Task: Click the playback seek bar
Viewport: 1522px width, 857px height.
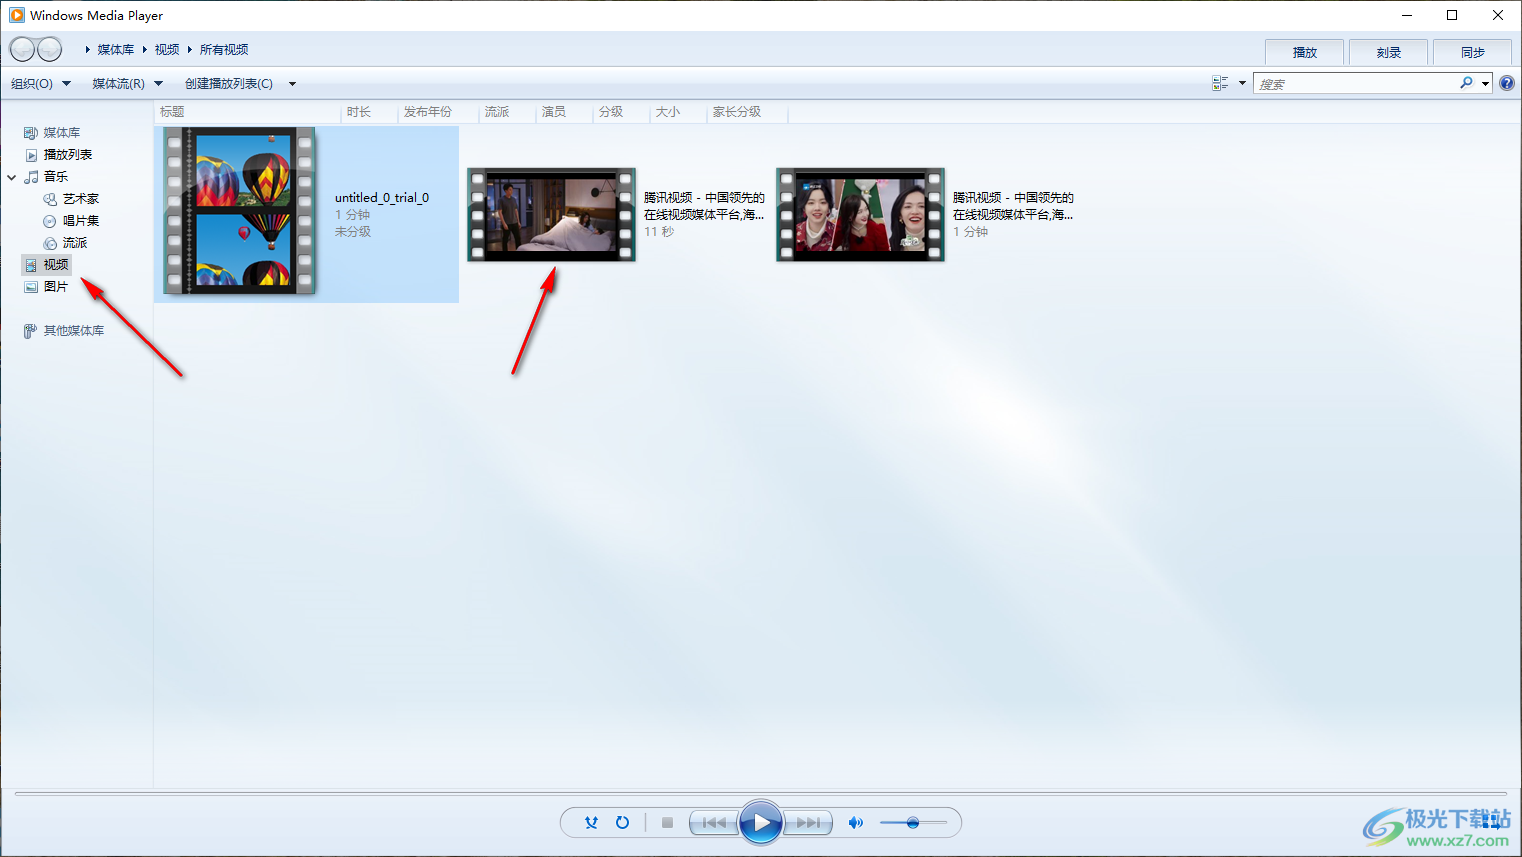Action: point(761,794)
